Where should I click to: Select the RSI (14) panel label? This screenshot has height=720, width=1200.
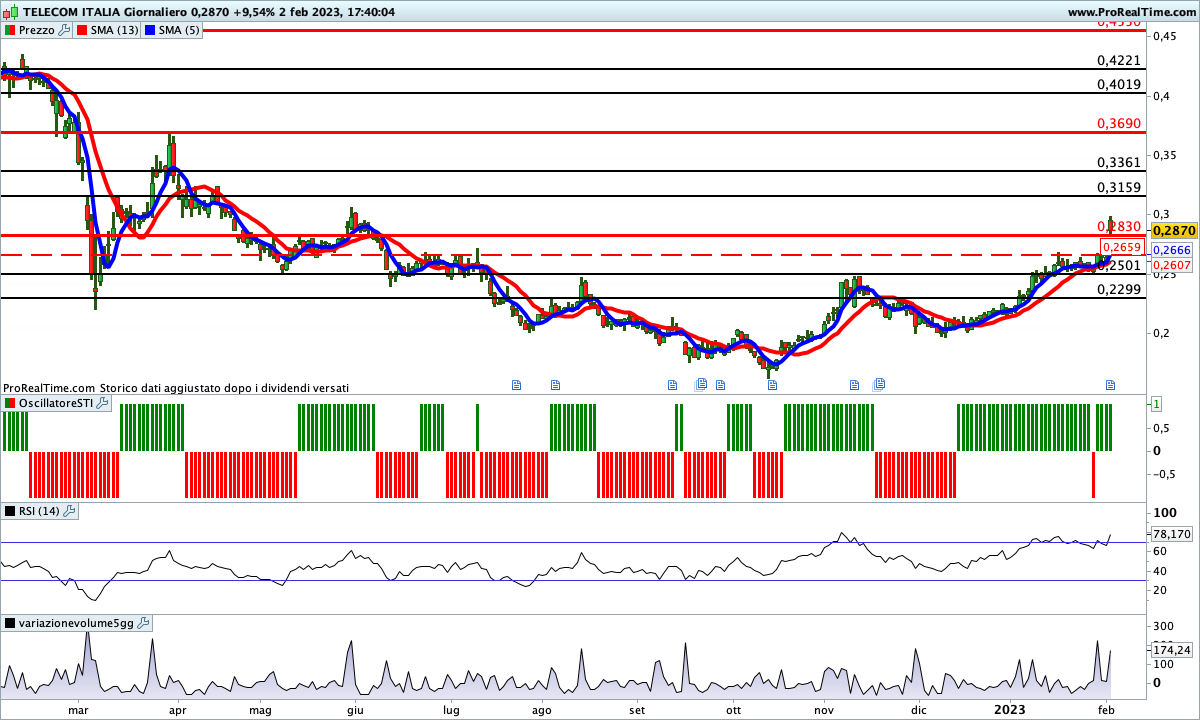tap(39, 511)
